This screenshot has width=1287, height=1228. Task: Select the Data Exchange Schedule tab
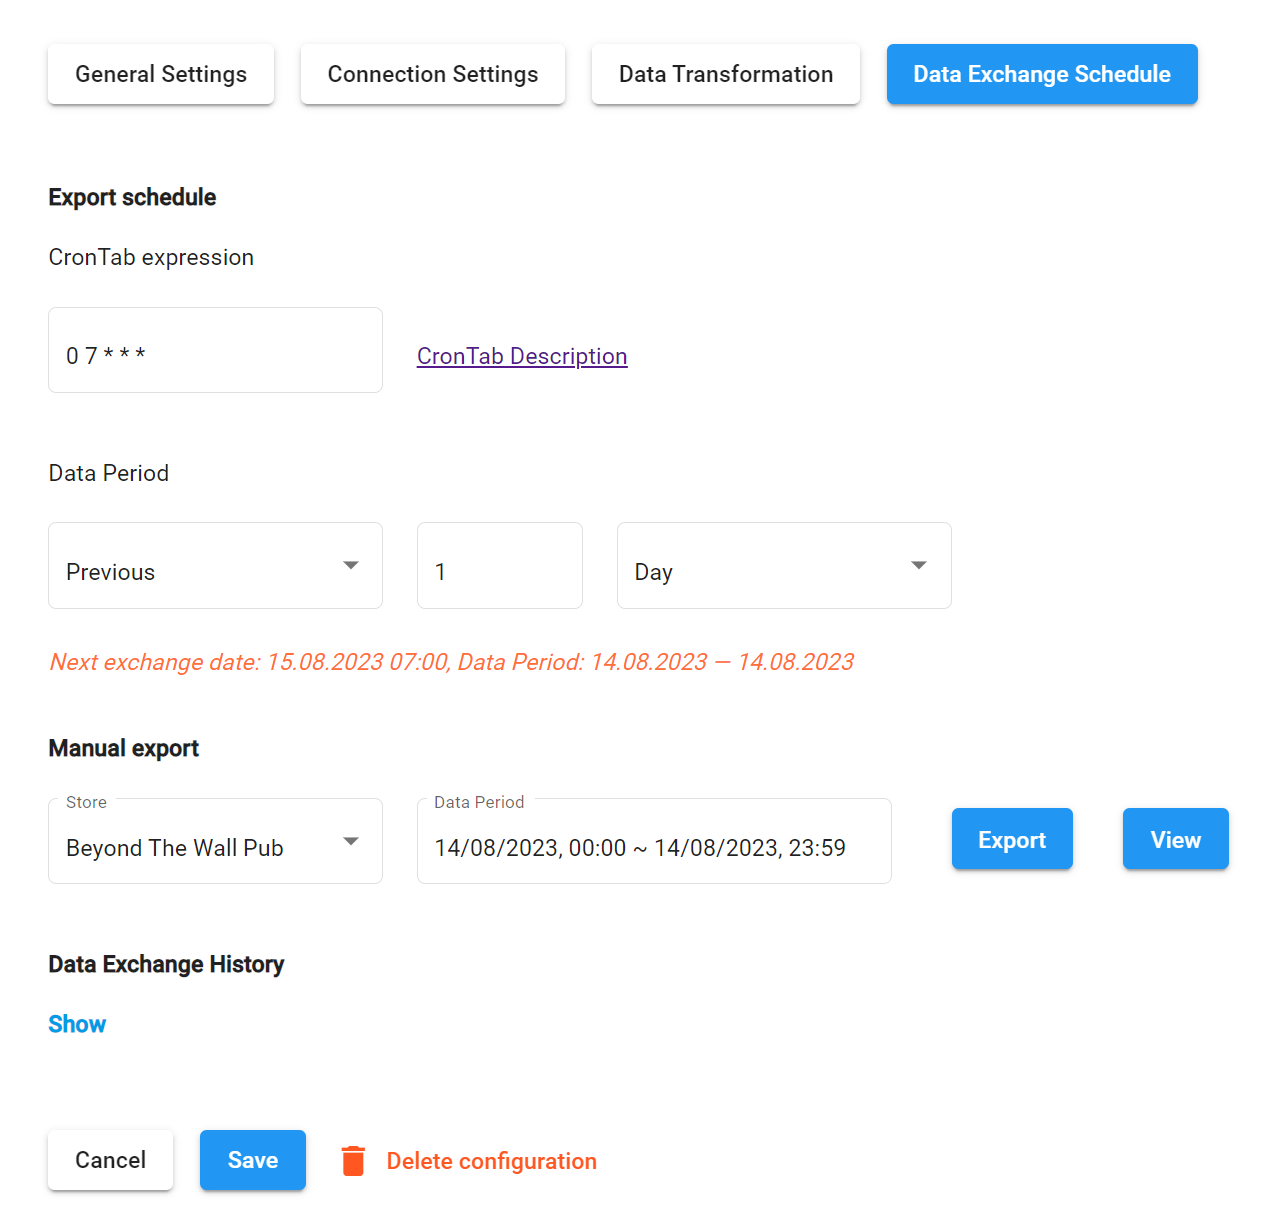(1041, 74)
